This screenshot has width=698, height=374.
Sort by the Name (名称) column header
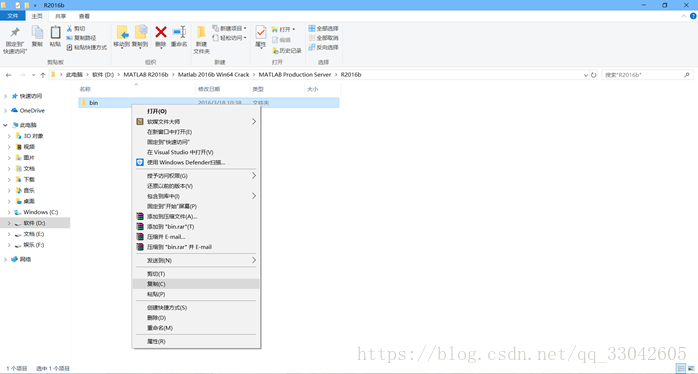coord(136,89)
